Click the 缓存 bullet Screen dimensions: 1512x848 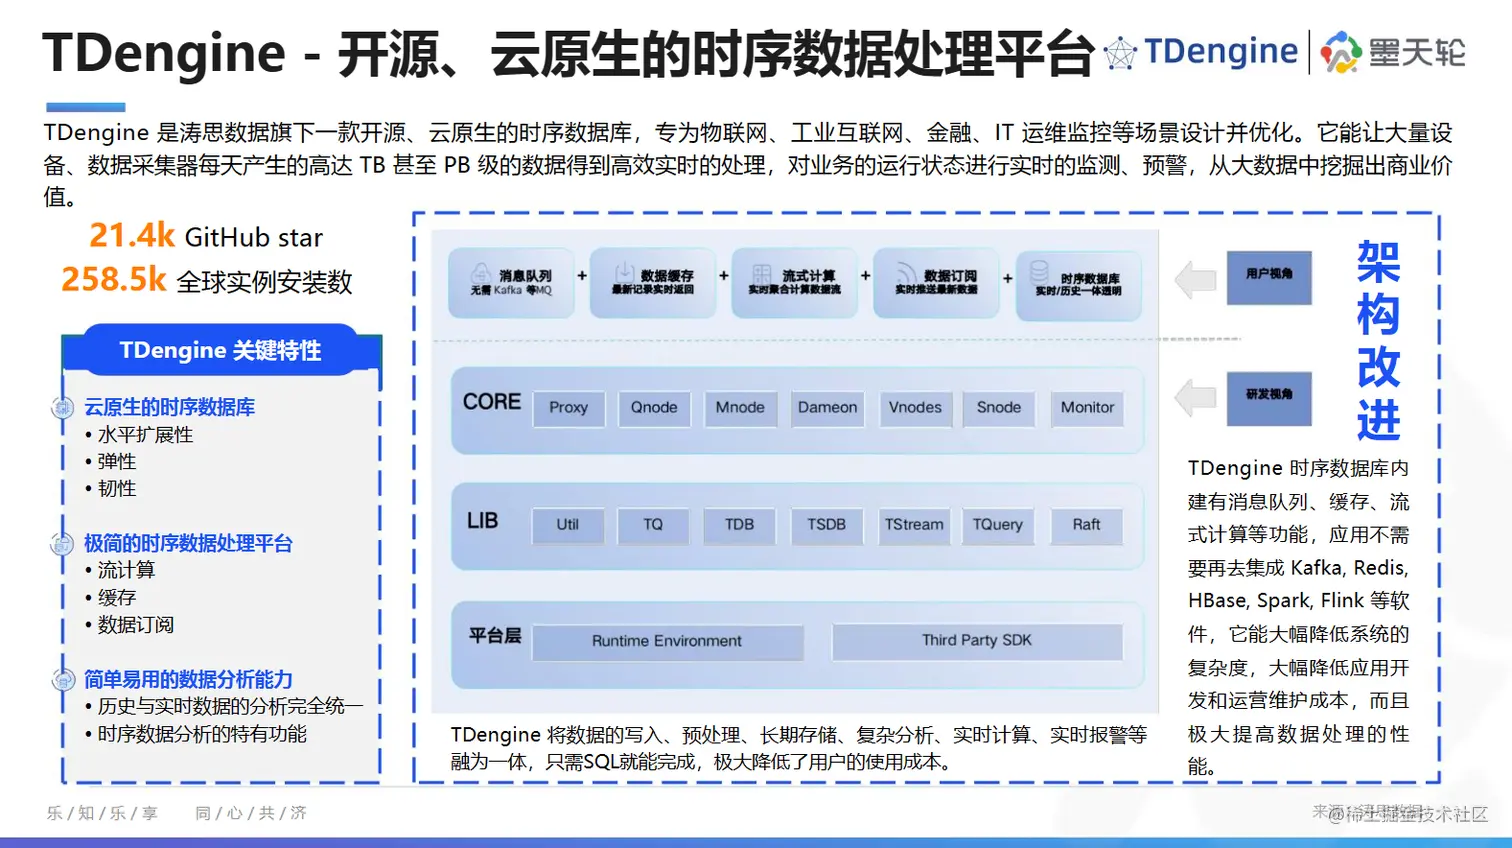(x=110, y=598)
